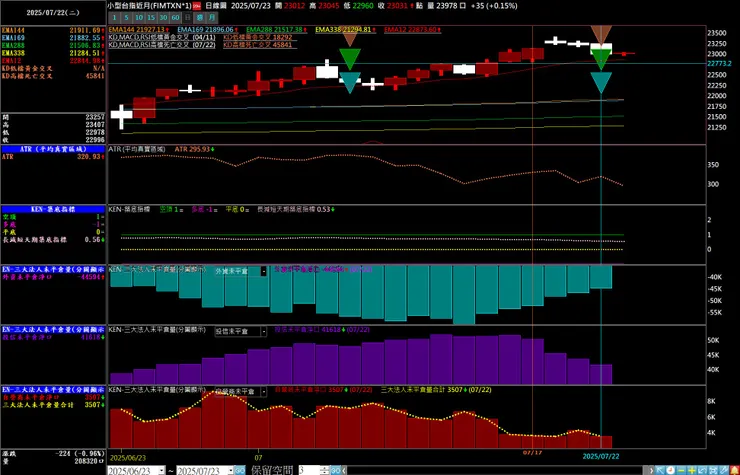Click the yellow plus zoom-in icon
This screenshot has height=475, width=740.
tap(692, 470)
